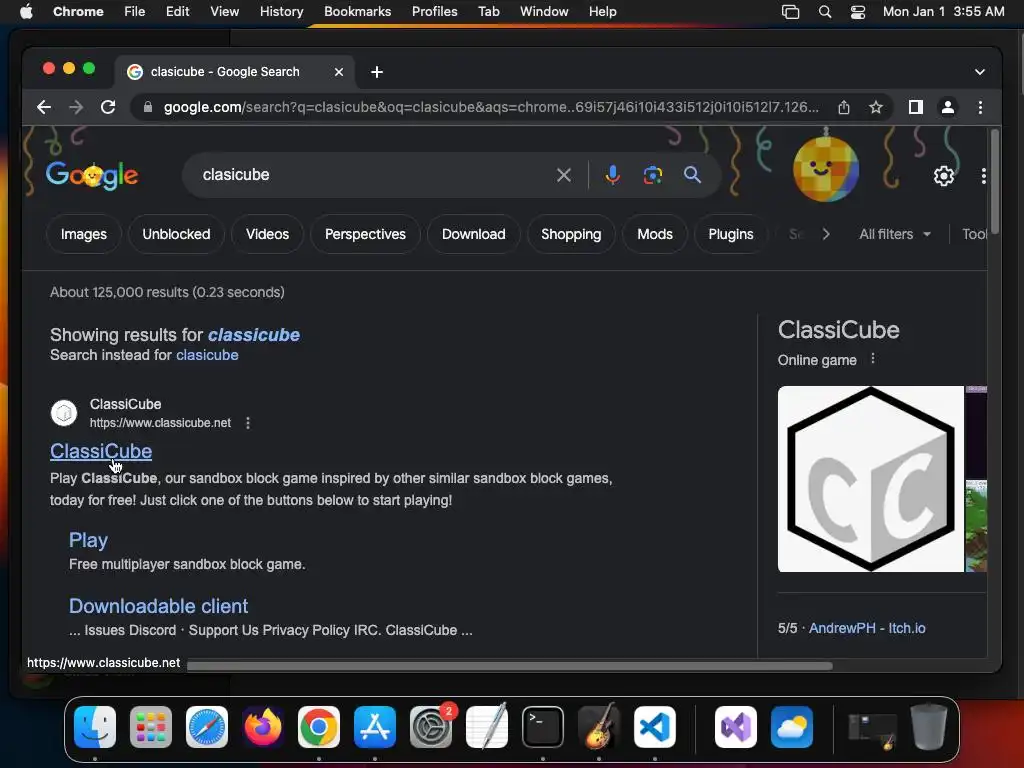Launch GarageBand from the dock
Image resolution: width=1024 pixels, height=768 pixels.
[x=599, y=727]
